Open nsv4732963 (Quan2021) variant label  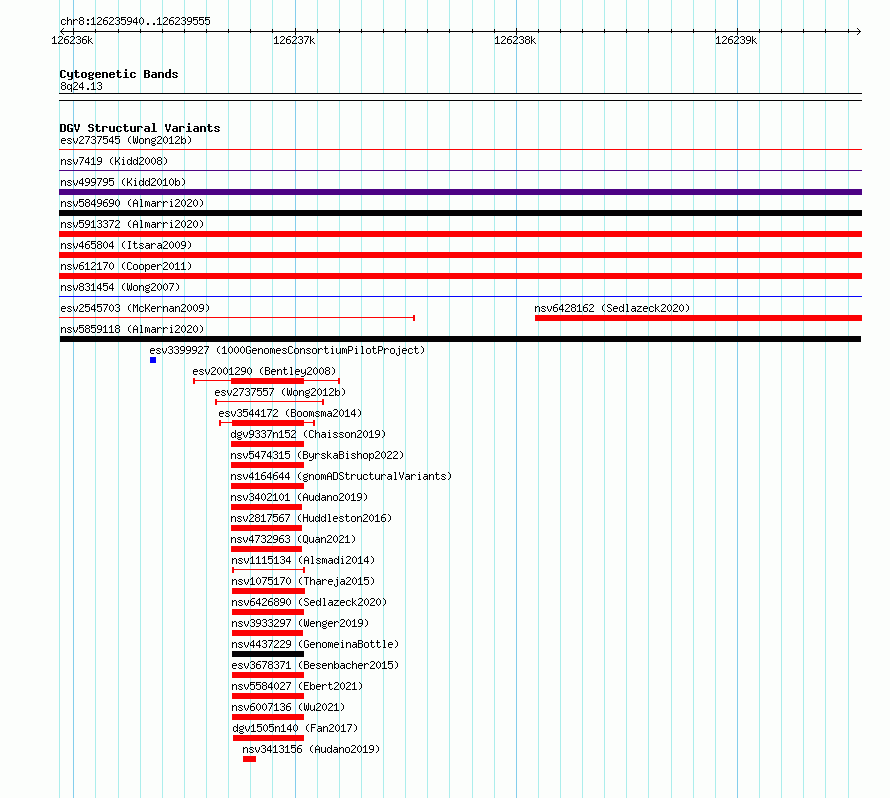pyautogui.click(x=293, y=539)
